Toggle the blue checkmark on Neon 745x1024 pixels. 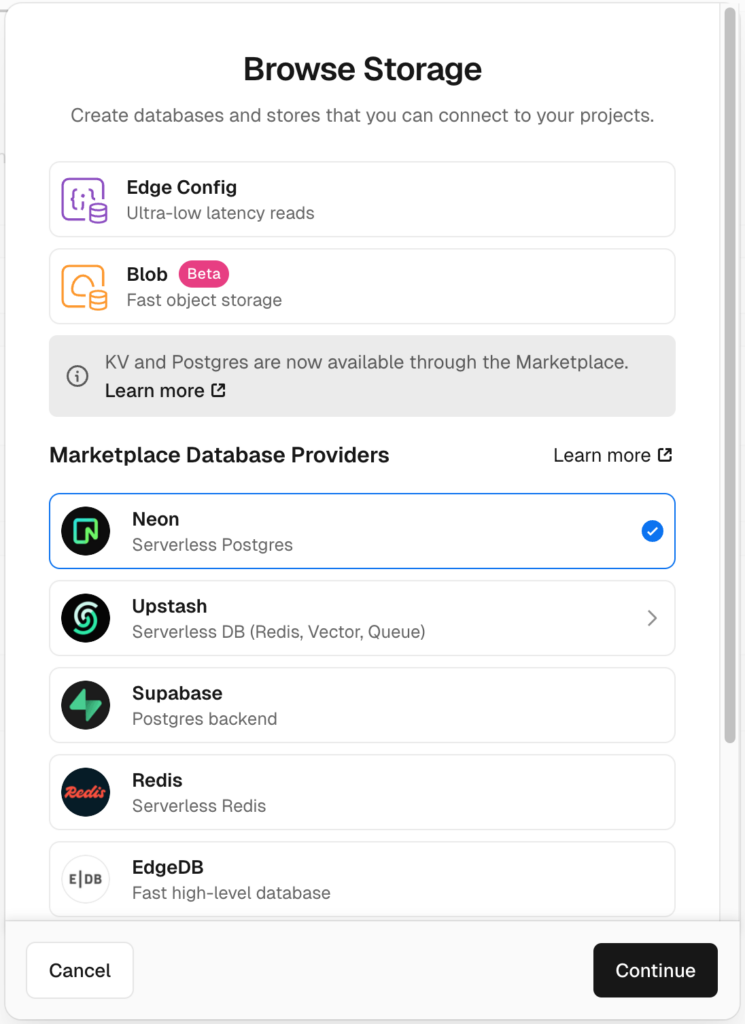pos(652,531)
